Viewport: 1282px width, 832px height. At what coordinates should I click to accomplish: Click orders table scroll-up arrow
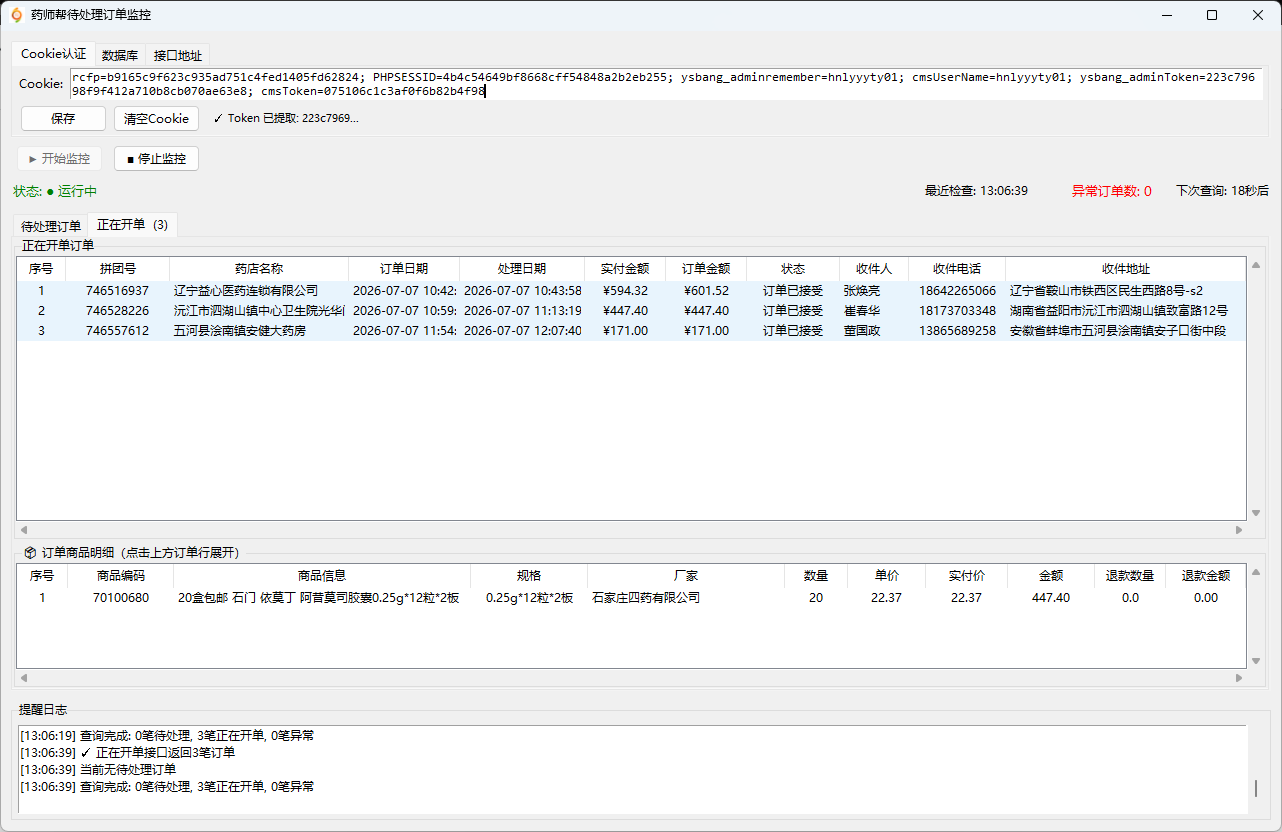(x=1256, y=266)
